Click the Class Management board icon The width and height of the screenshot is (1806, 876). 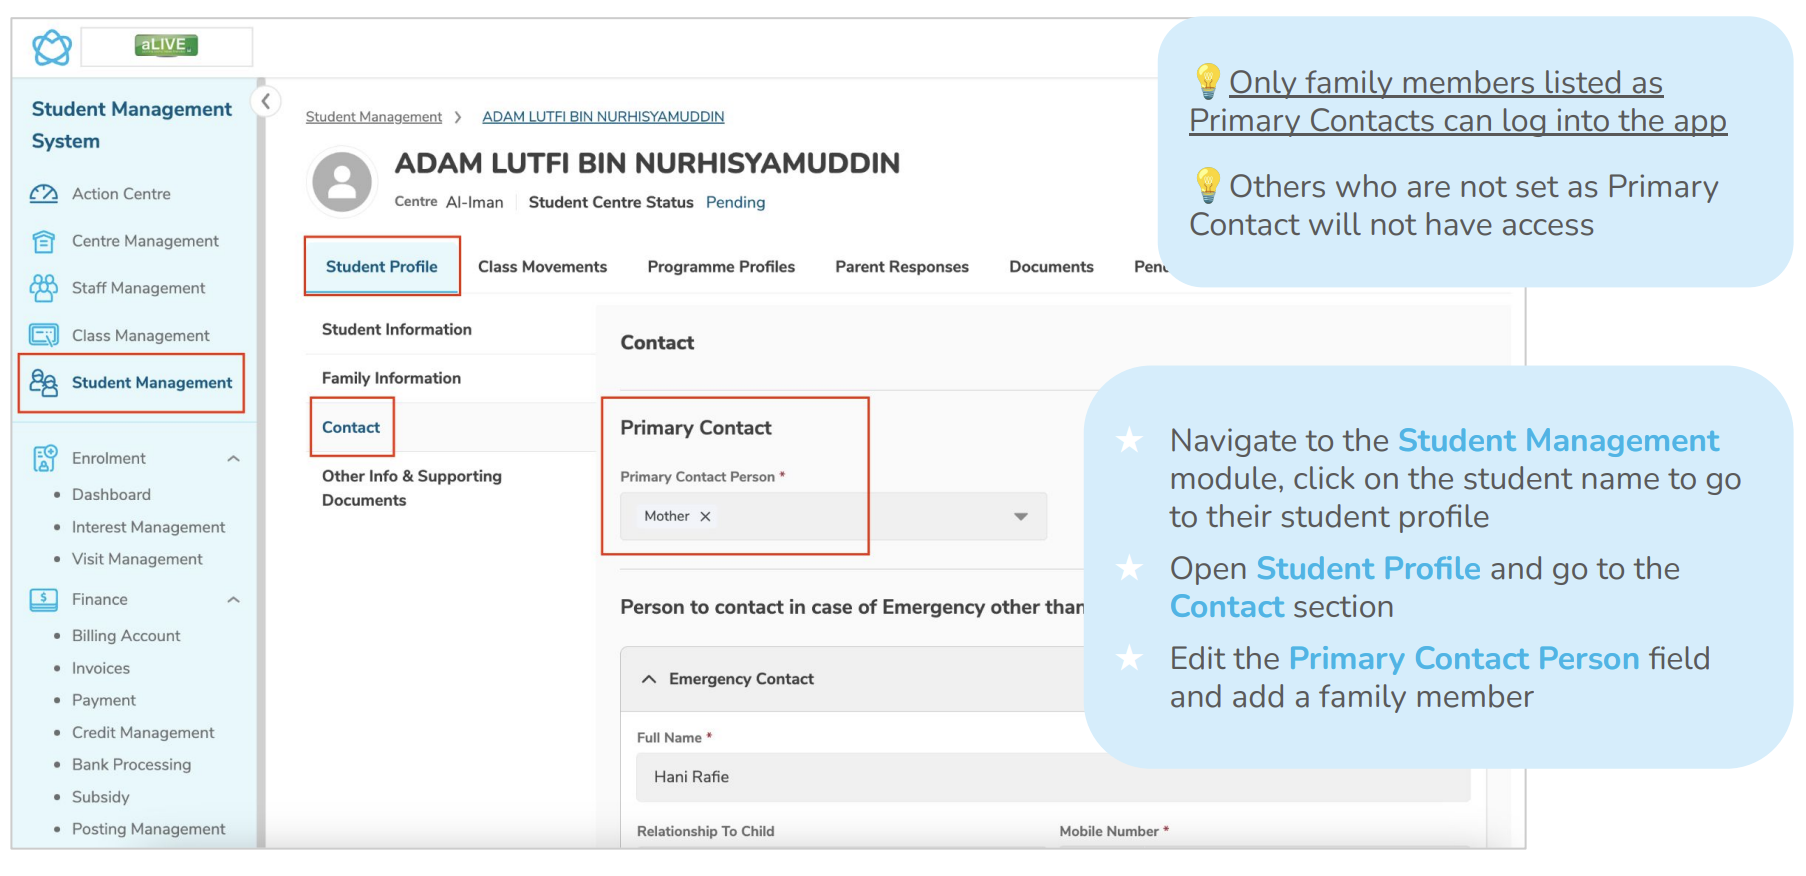[44, 335]
